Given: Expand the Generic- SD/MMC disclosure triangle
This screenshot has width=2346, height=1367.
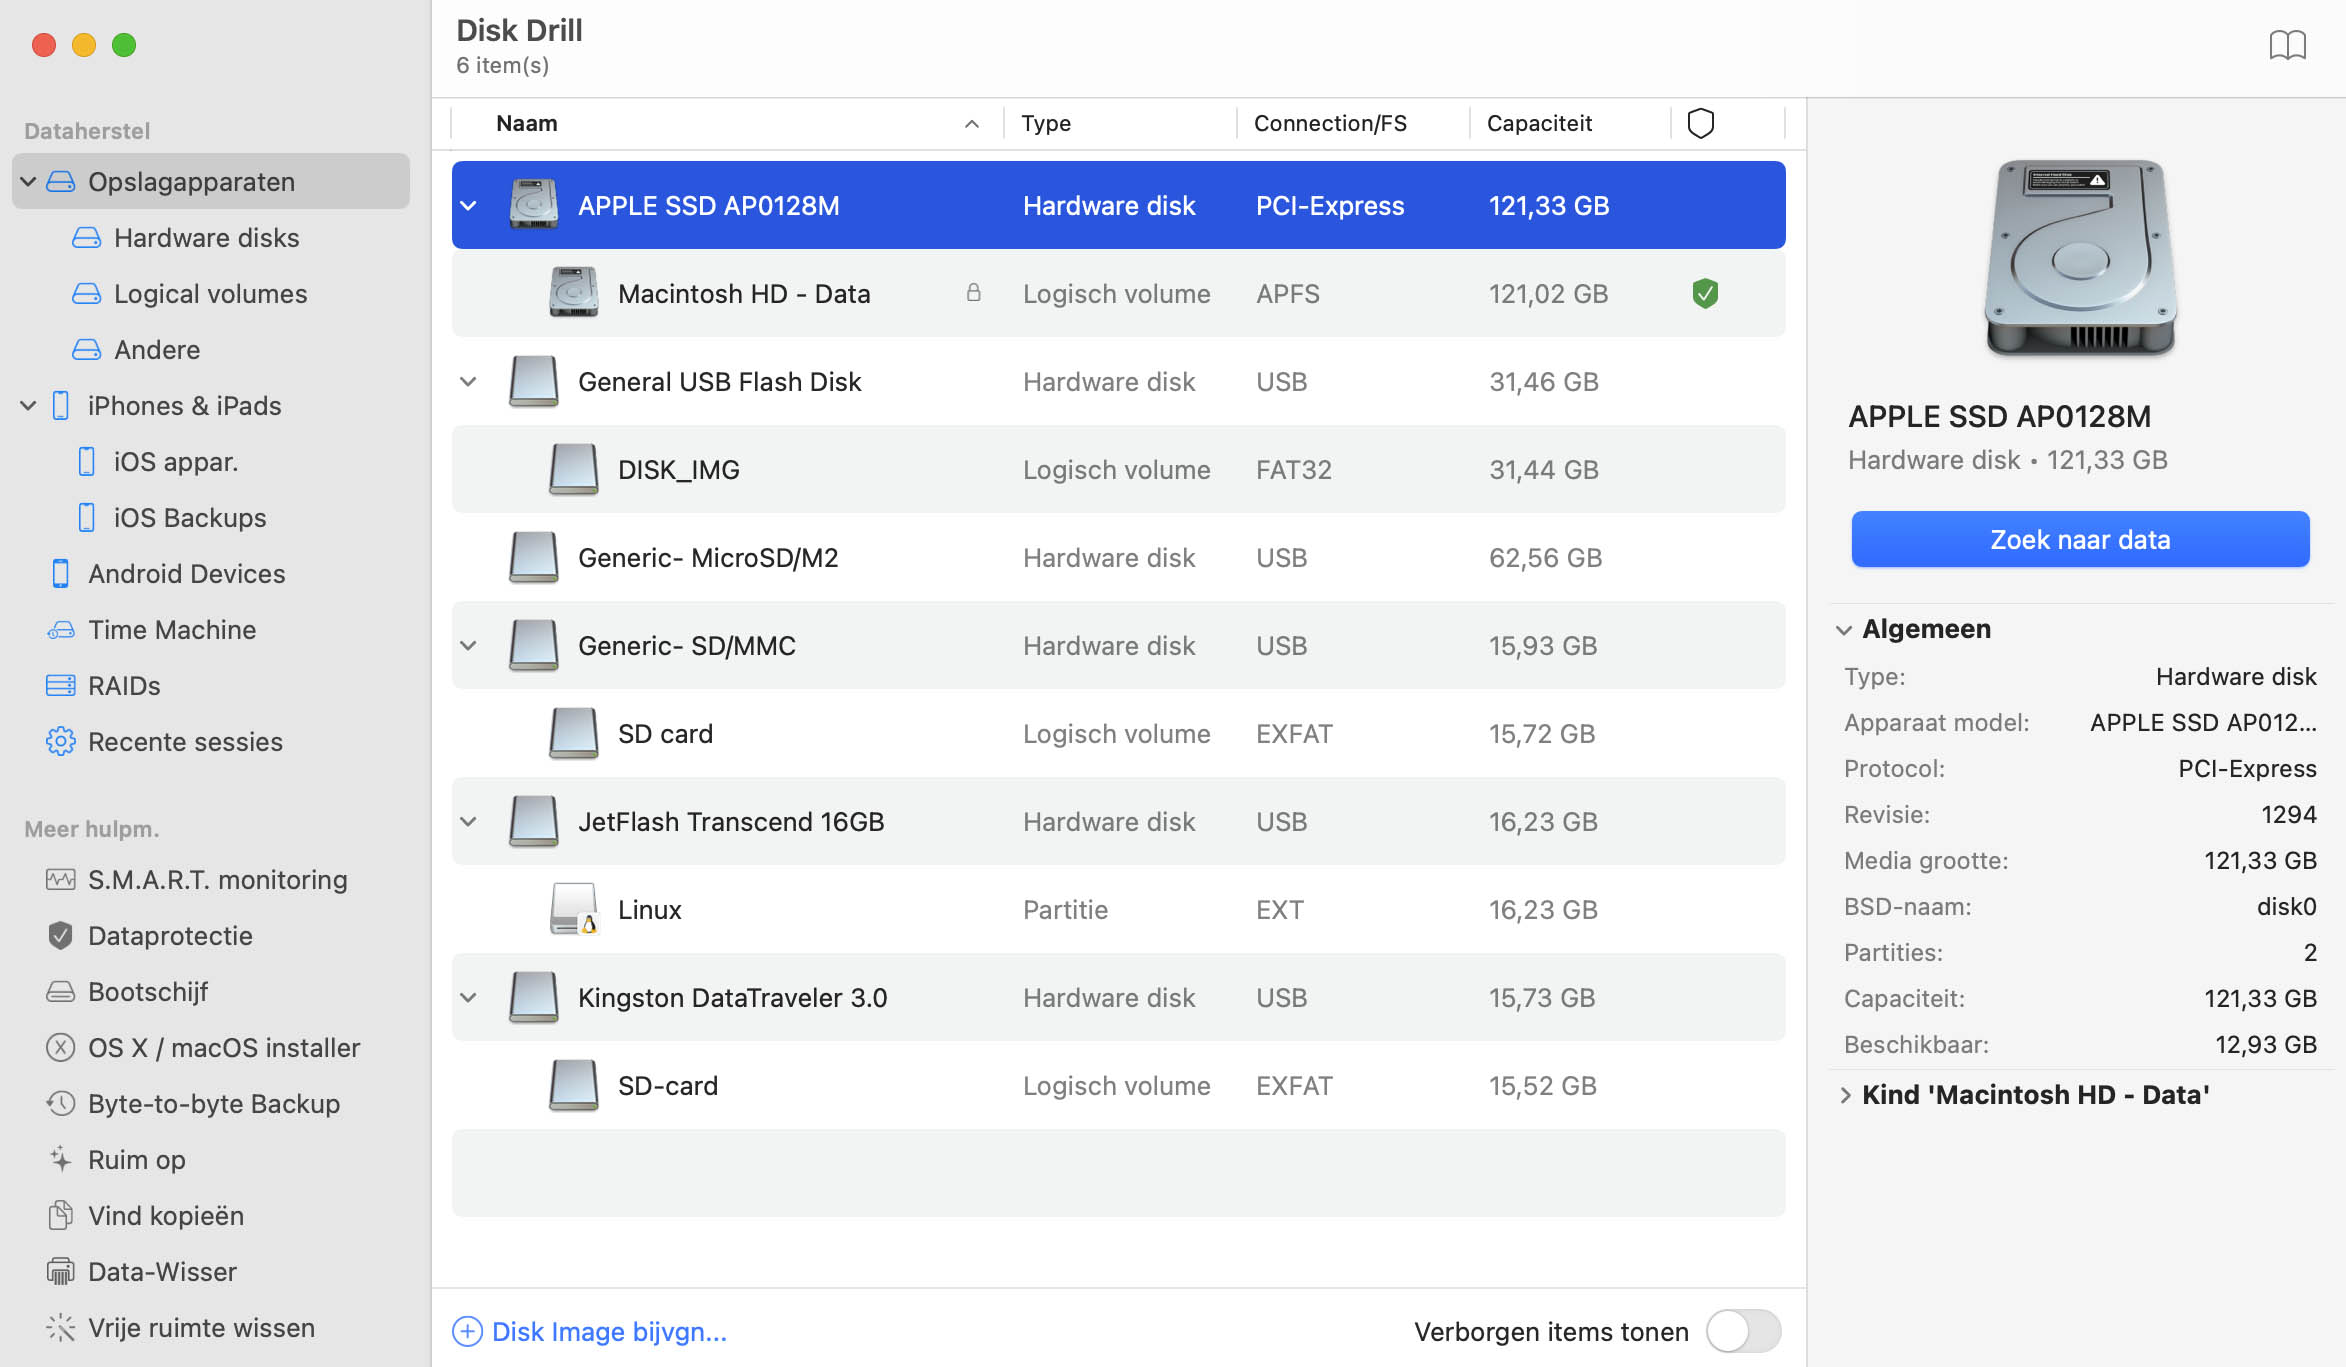Looking at the screenshot, I should click(x=469, y=646).
